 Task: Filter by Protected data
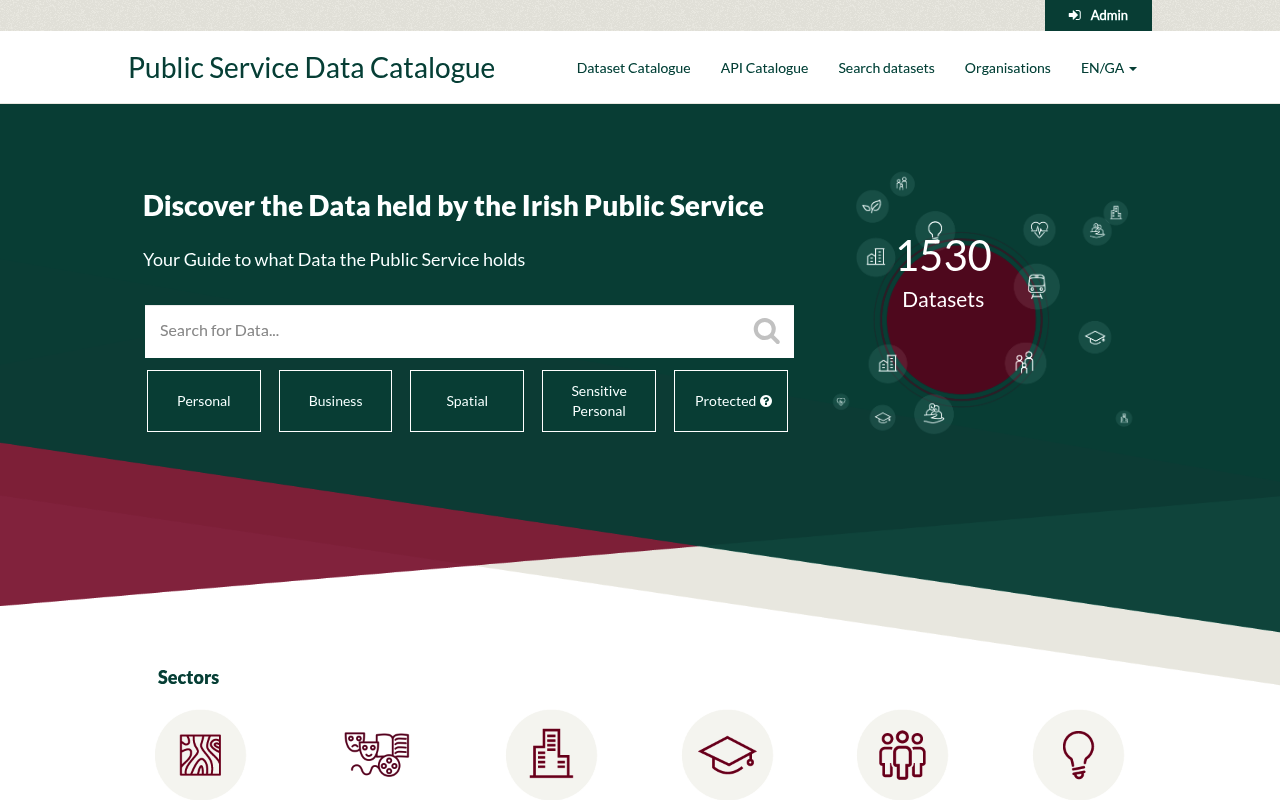coord(731,401)
